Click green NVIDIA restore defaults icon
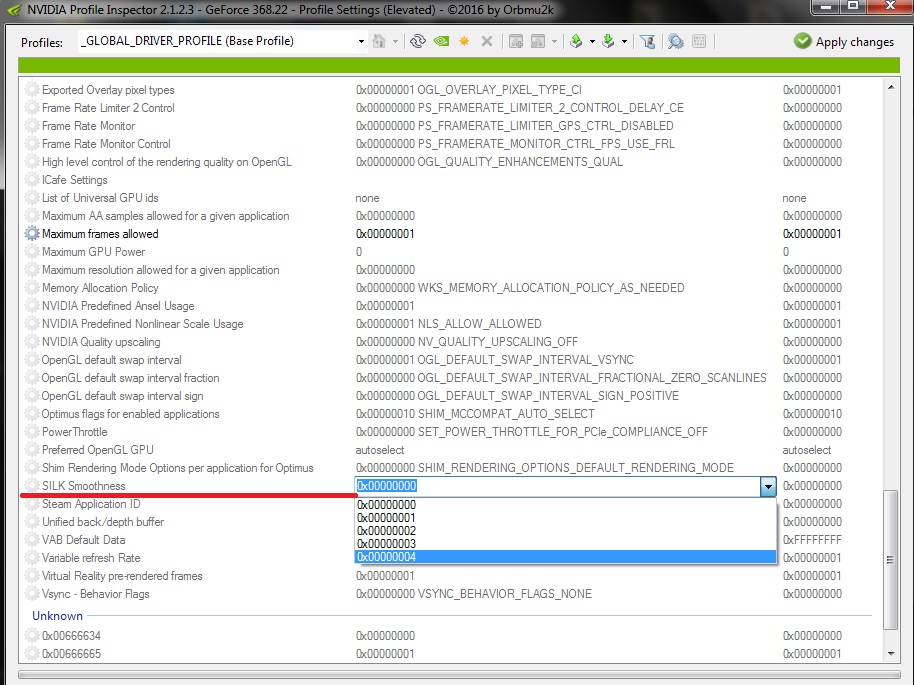The width and height of the screenshot is (914, 685). click(x=441, y=41)
